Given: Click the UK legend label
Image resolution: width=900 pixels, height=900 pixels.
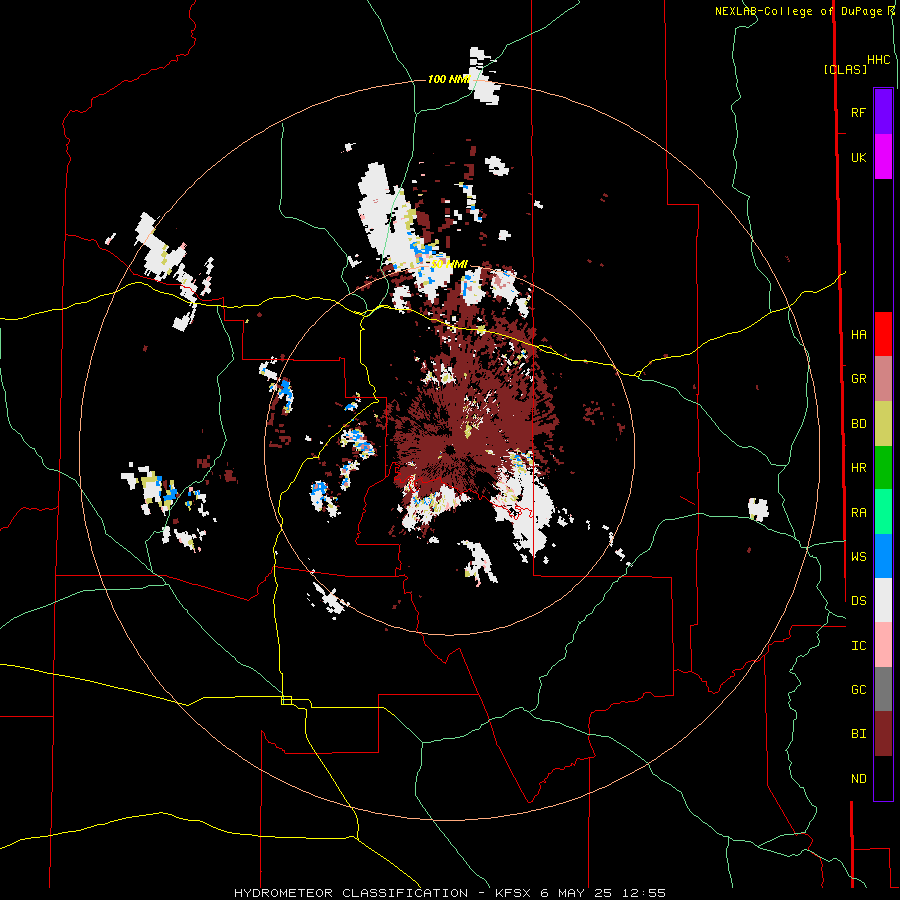Looking at the screenshot, I should click(858, 157).
